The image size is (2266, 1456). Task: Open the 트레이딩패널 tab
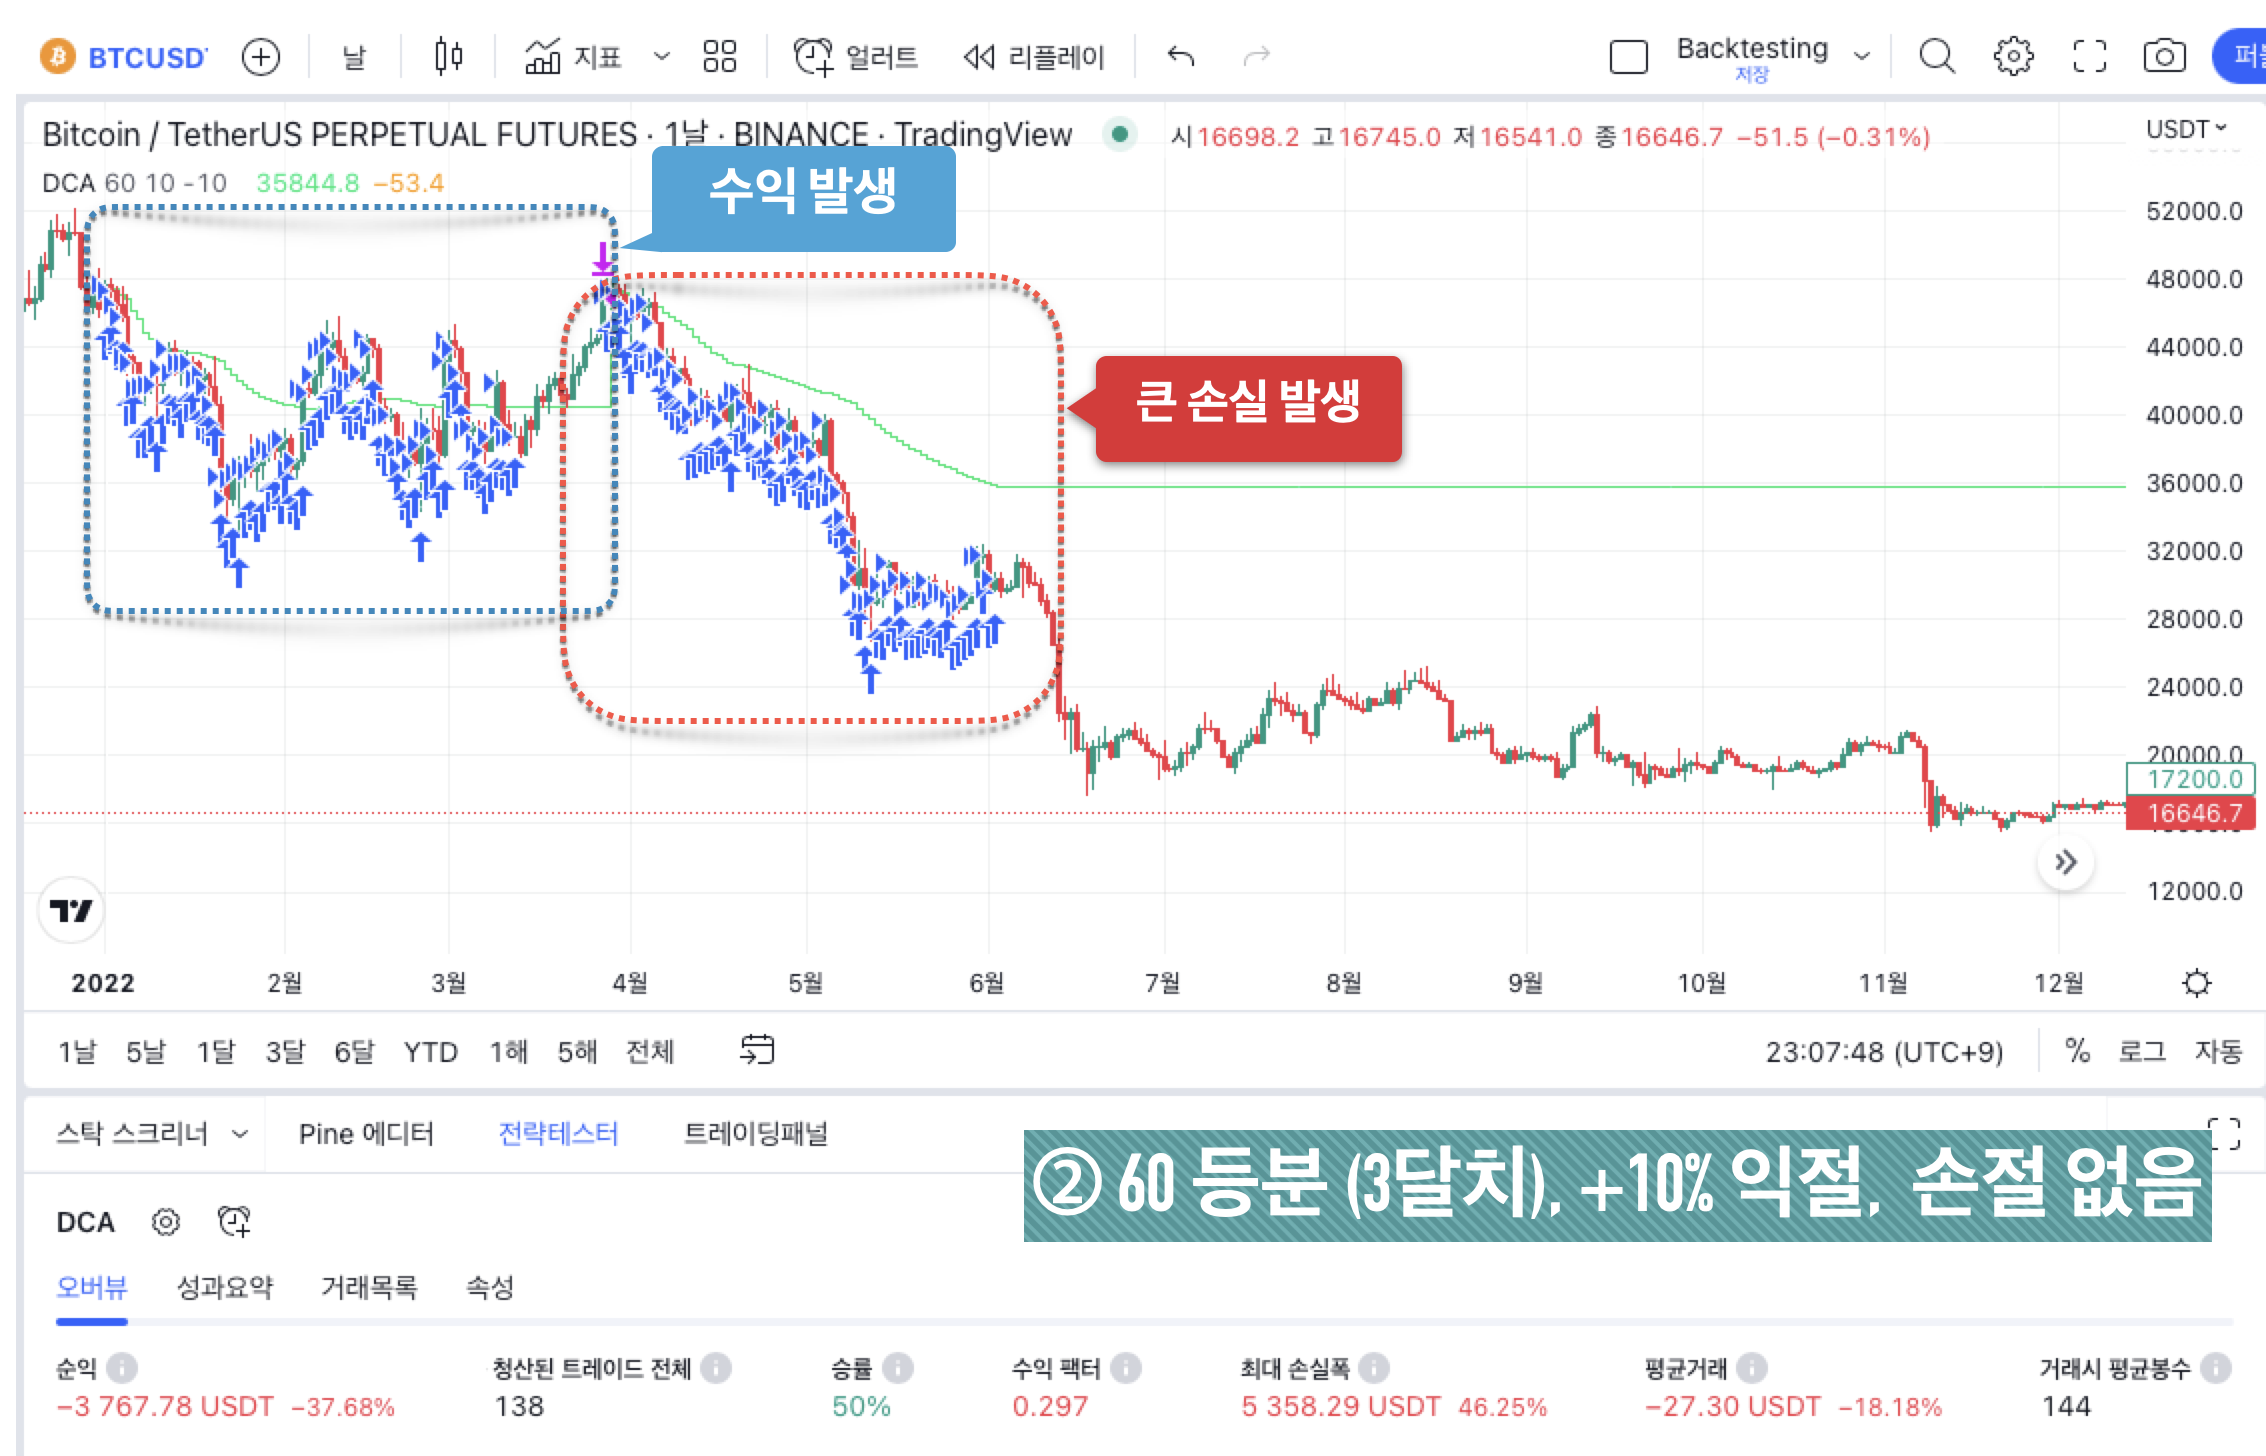(x=758, y=1134)
